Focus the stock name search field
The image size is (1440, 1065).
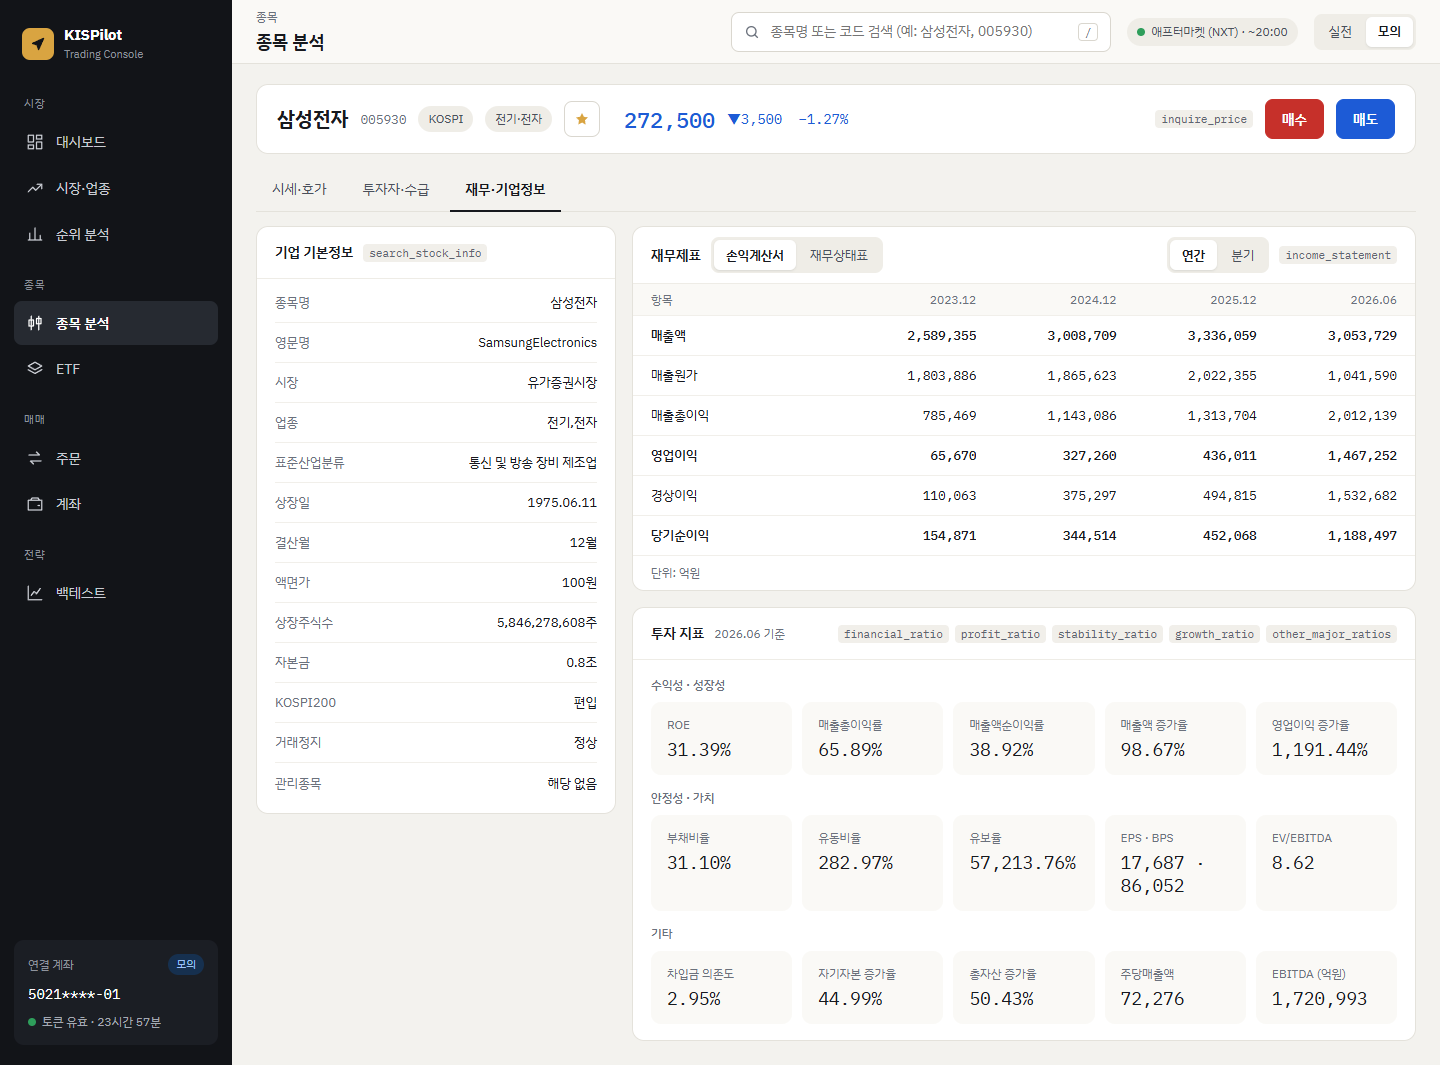tap(920, 32)
